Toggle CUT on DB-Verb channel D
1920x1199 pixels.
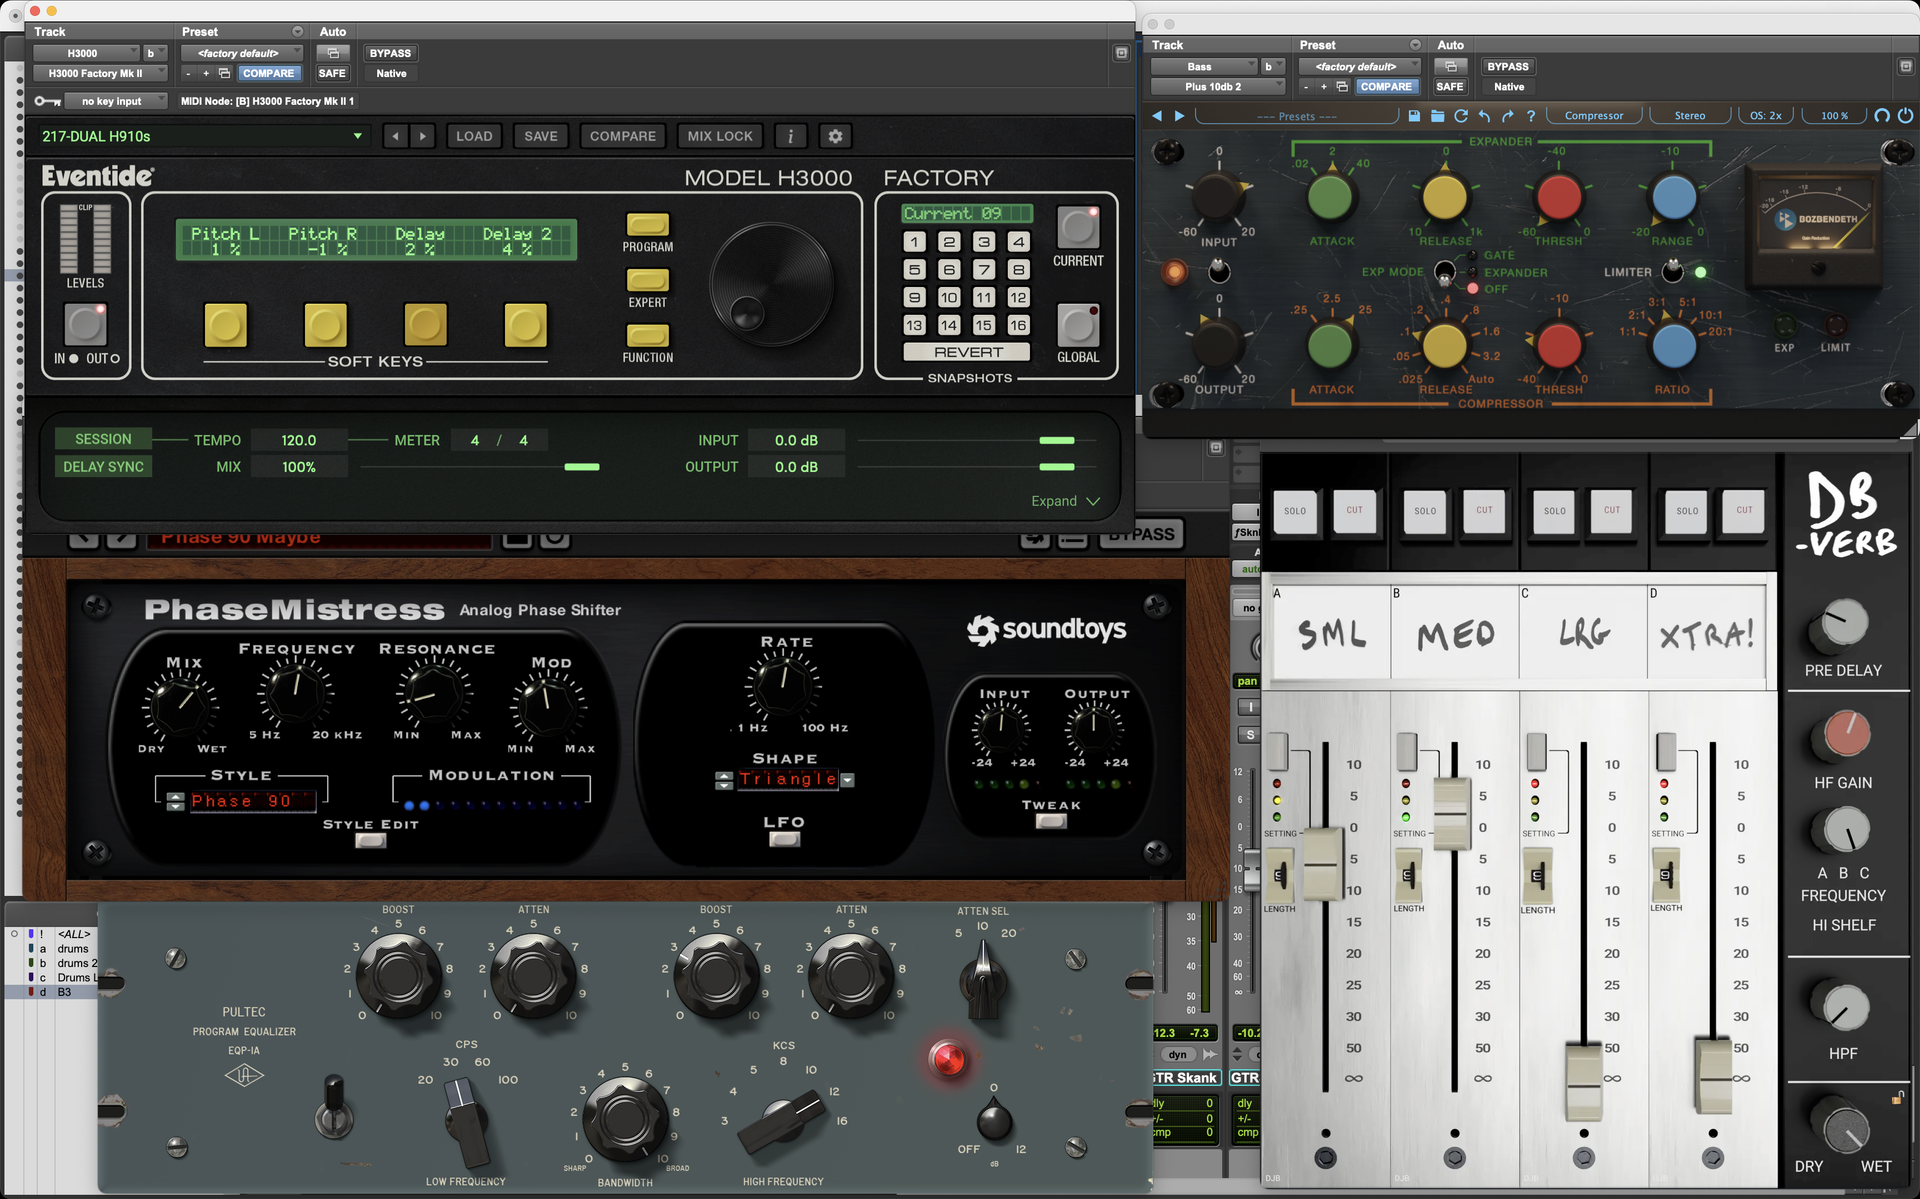[x=1744, y=511]
